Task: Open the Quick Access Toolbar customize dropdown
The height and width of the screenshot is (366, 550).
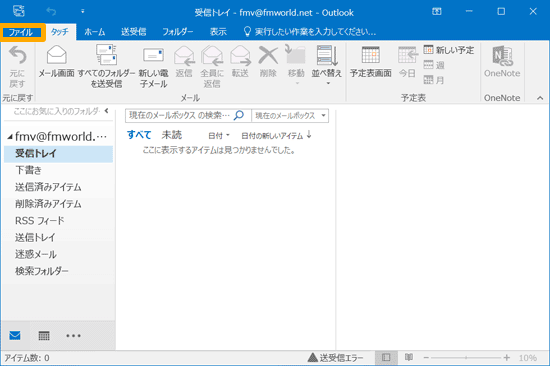Action: coord(82,12)
